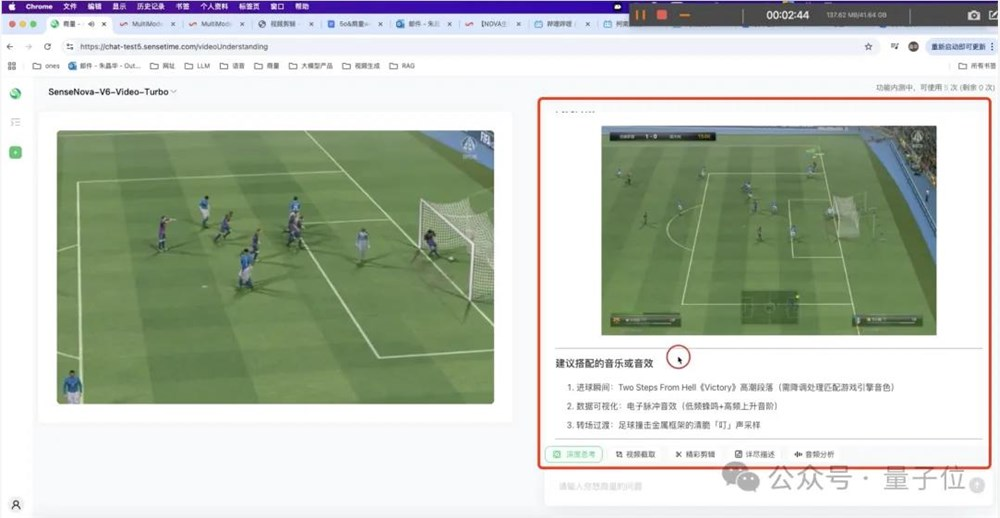Switch to the second MultiMod tab

(217, 24)
